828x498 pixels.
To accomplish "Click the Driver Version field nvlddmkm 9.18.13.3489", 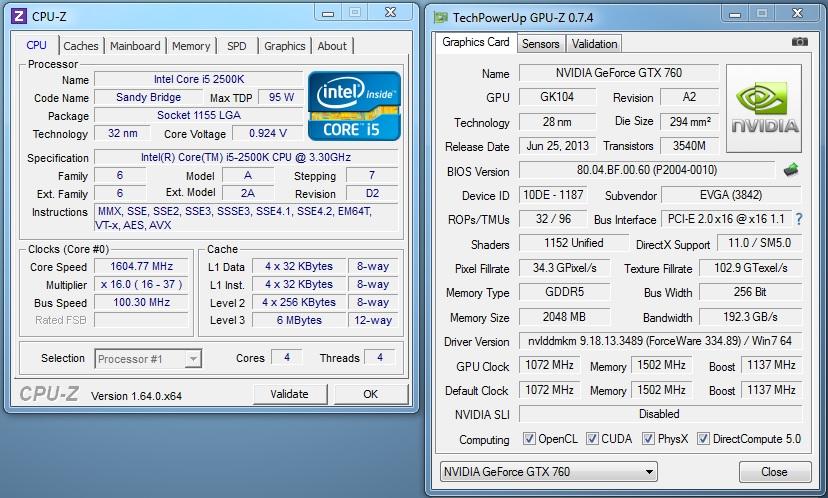I will click(x=660, y=341).
